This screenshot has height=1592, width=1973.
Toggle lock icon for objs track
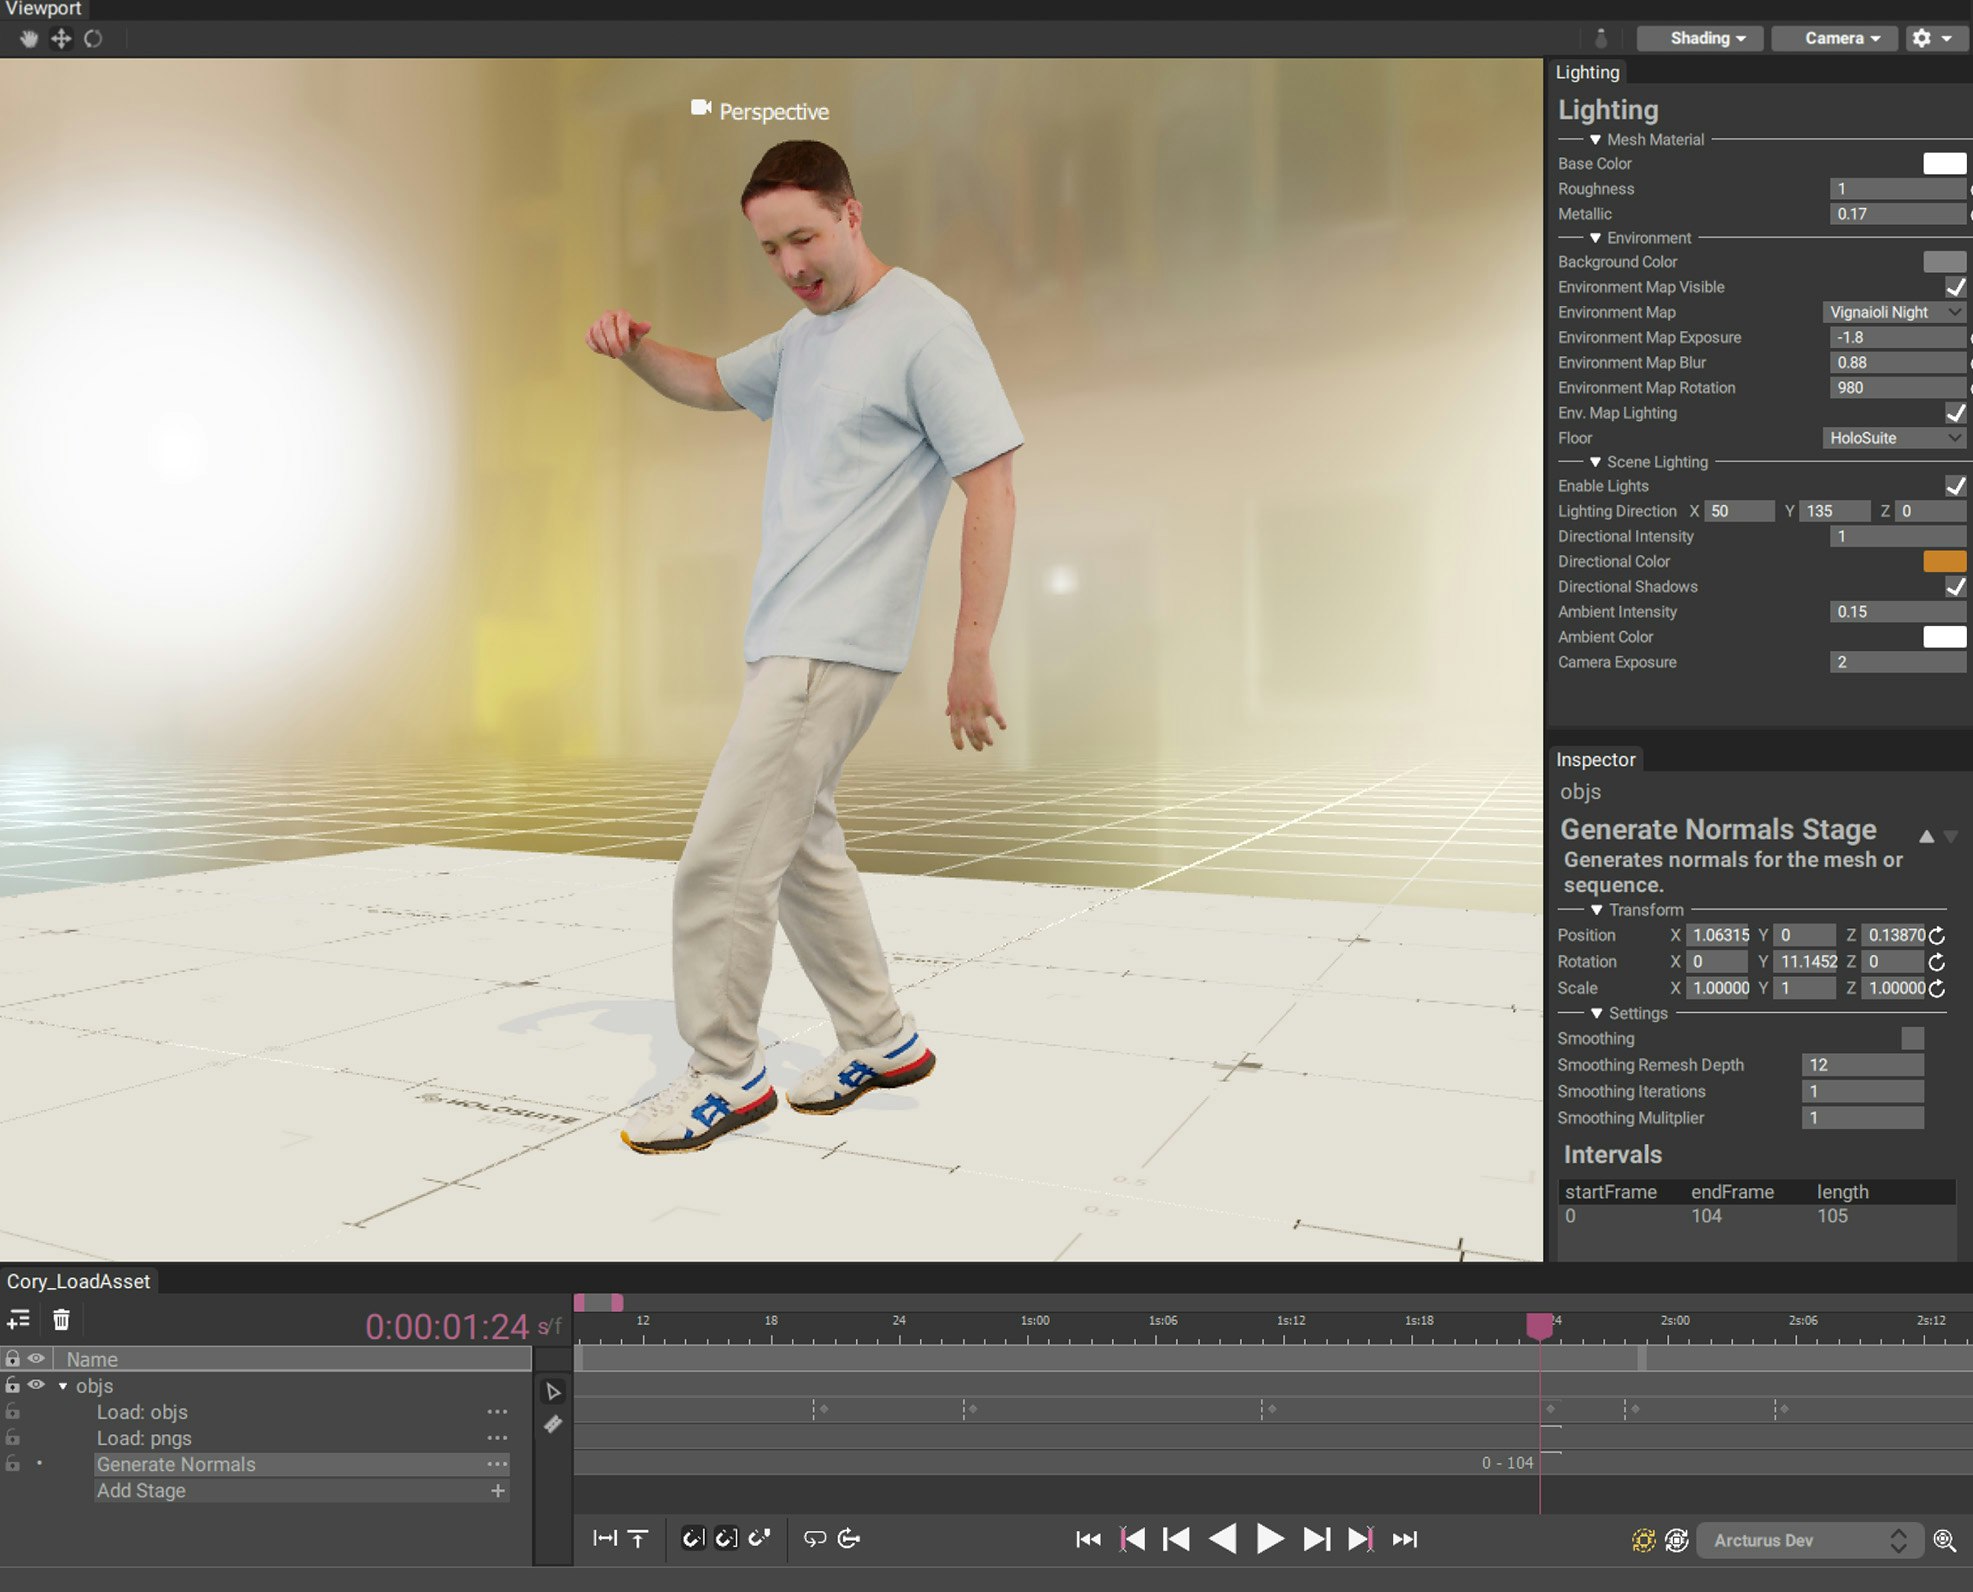coord(12,1385)
